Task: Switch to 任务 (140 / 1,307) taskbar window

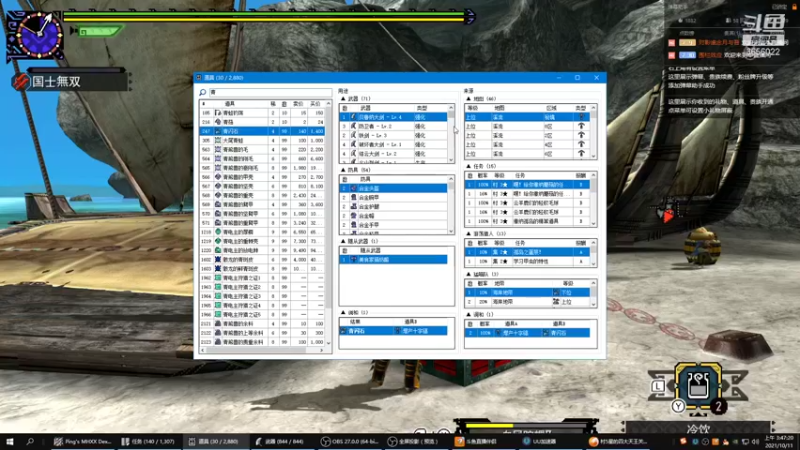Action: pos(148,441)
